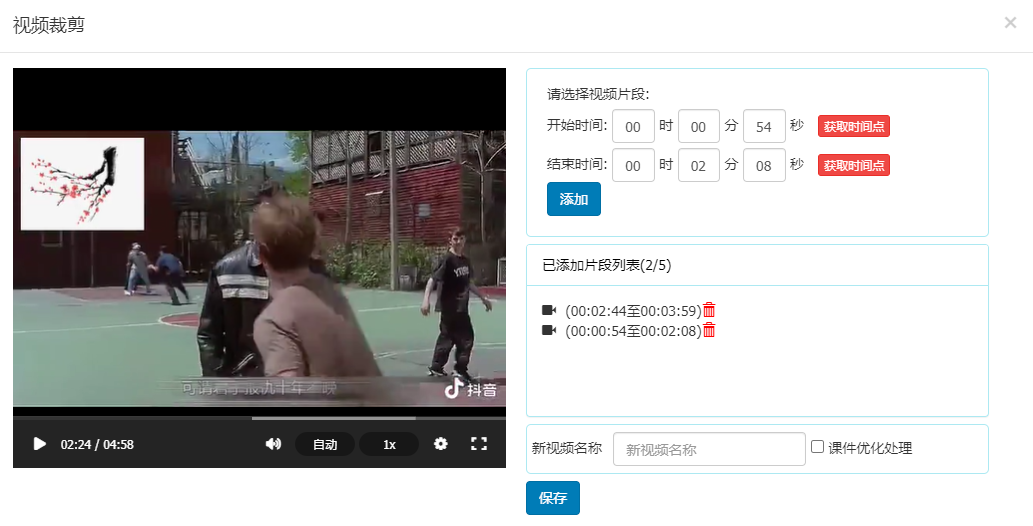
Task: Mute the video with the speaker icon
Action: click(273, 444)
